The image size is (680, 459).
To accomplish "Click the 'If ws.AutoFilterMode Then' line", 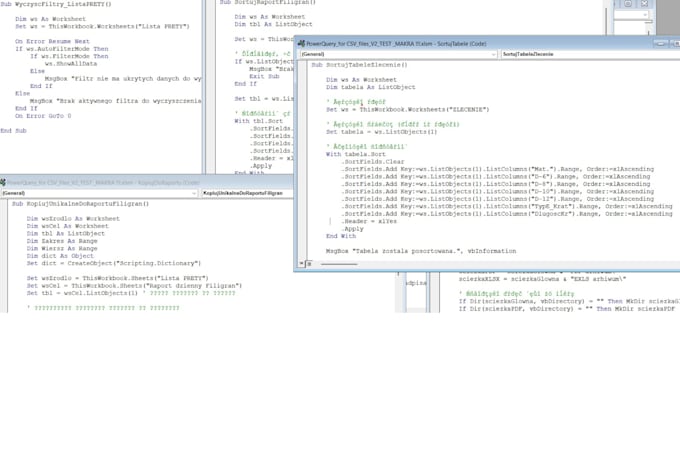I will point(62,49).
